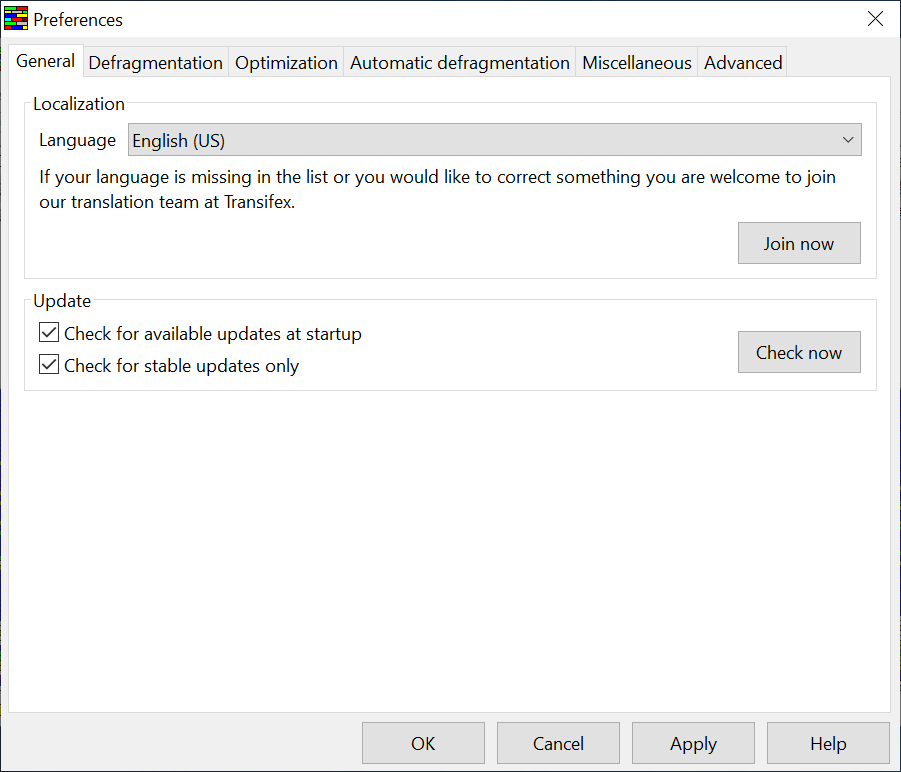Click the UltraDefrag app icon in title bar
The image size is (901, 772).
click(16, 19)
